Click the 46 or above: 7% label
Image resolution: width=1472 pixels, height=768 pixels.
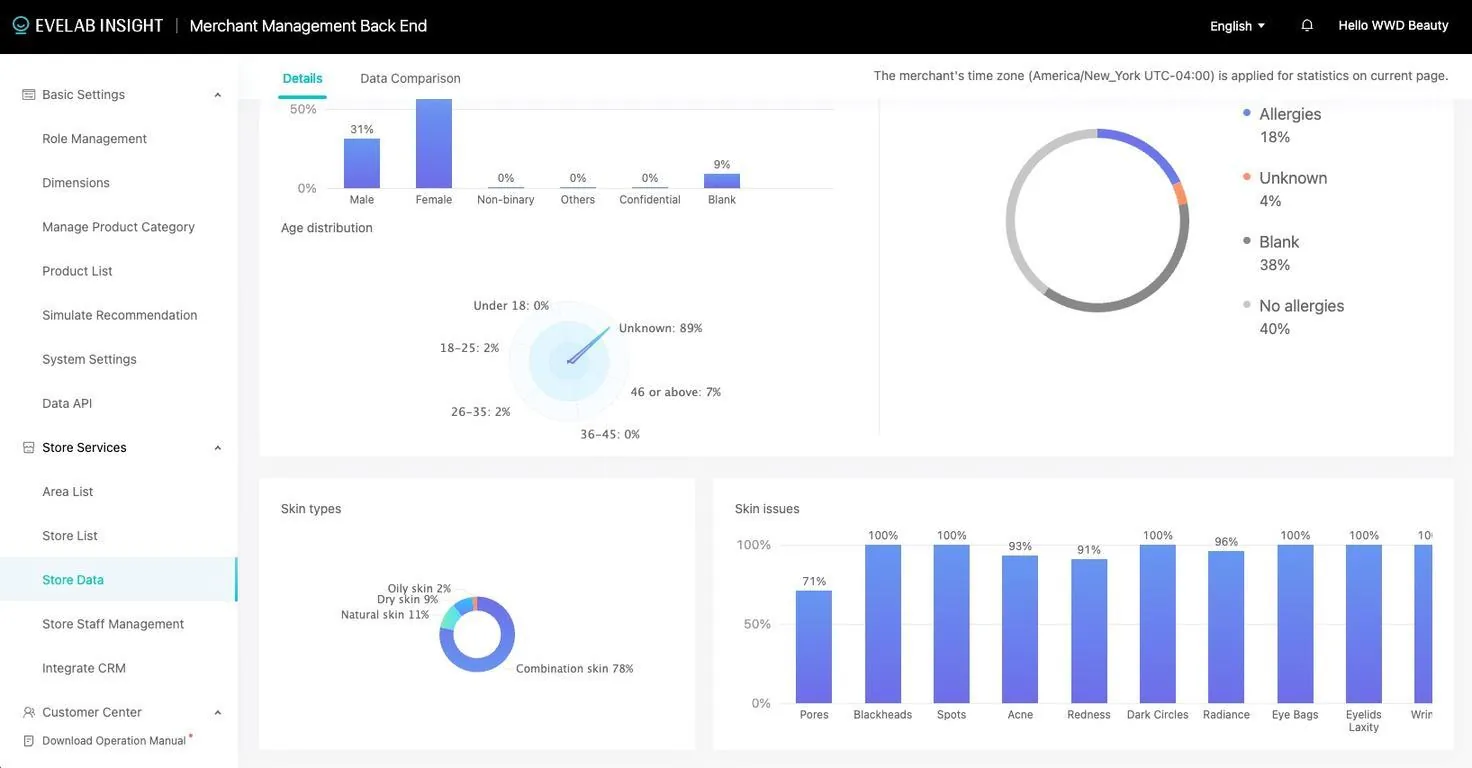coord(676,392)
